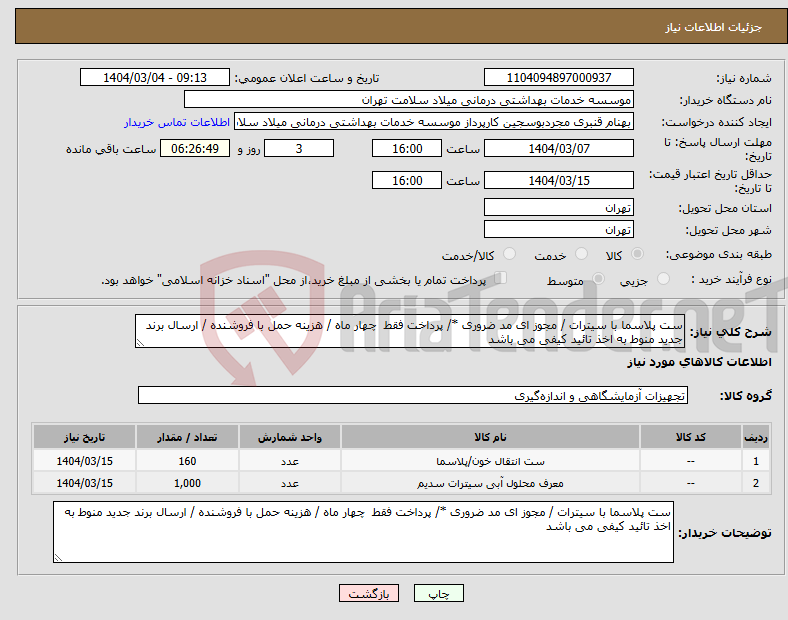Toggle the اسناد خزانه اسلامی payment checkbox
Viewport: 788px width, 620px height.
[x=501, y=278]
